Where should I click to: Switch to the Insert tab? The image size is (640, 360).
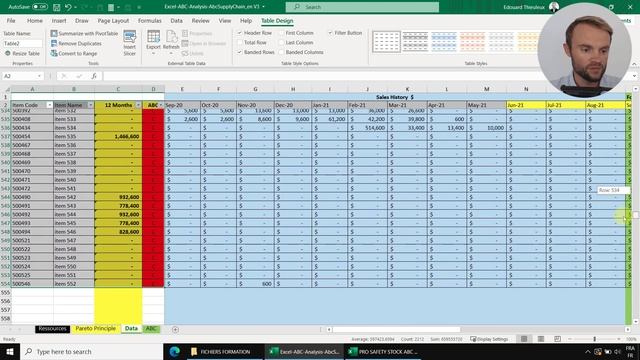pos(59,20)
